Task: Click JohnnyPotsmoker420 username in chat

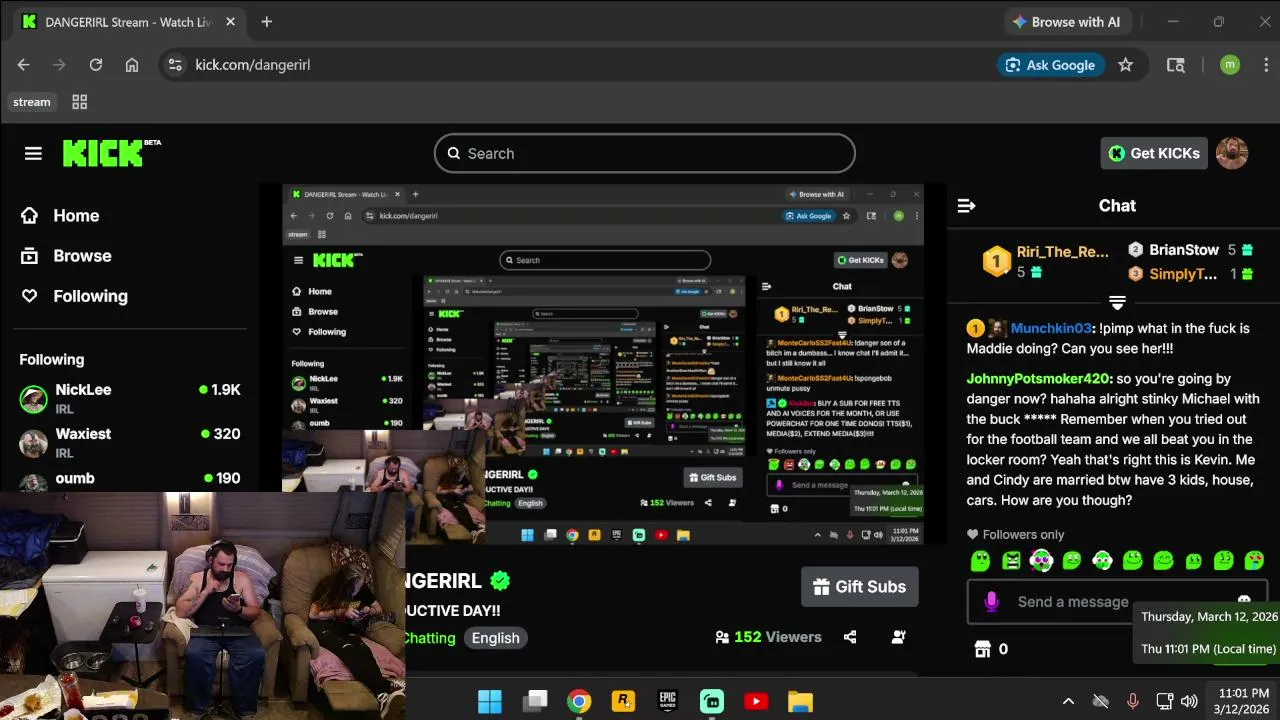Action: (x=1038, y=379)
